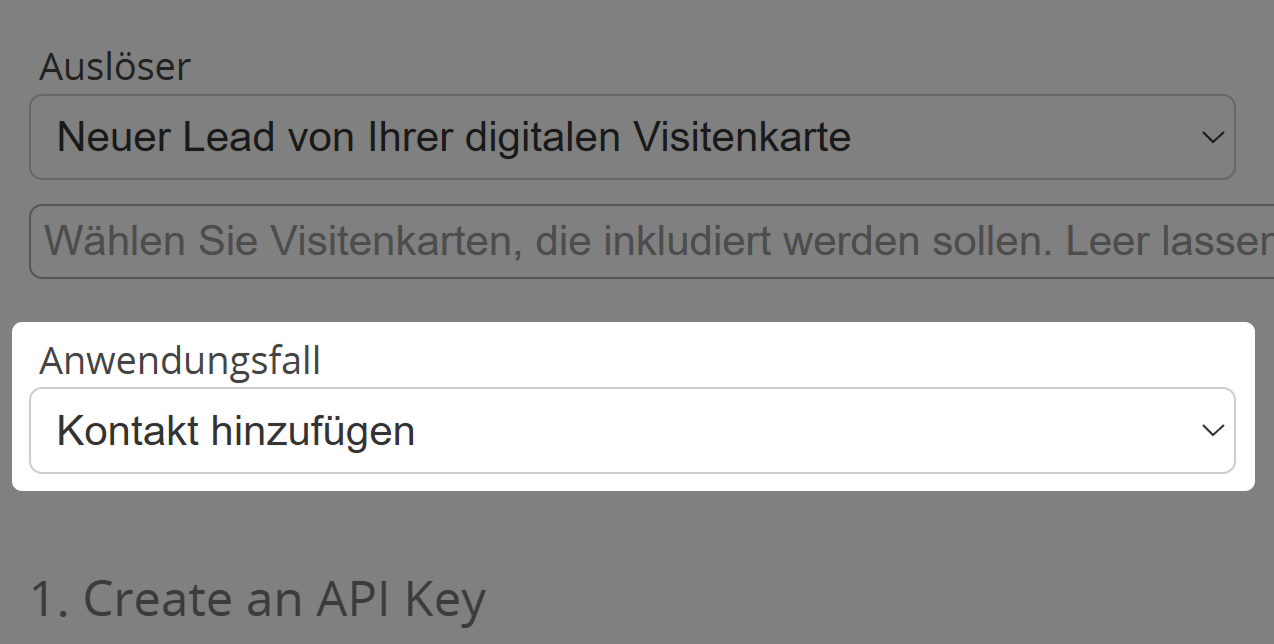Click the 'Auslöser' label
The height and width of the screenshot is (644, 1274).
click(114, 66)
